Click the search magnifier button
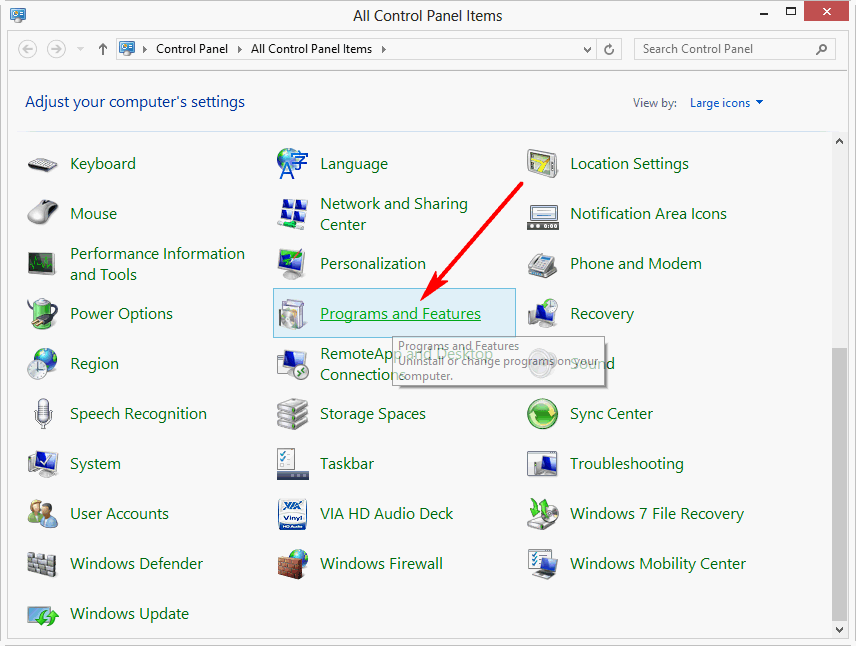856x646 pixels. point(821,49)
